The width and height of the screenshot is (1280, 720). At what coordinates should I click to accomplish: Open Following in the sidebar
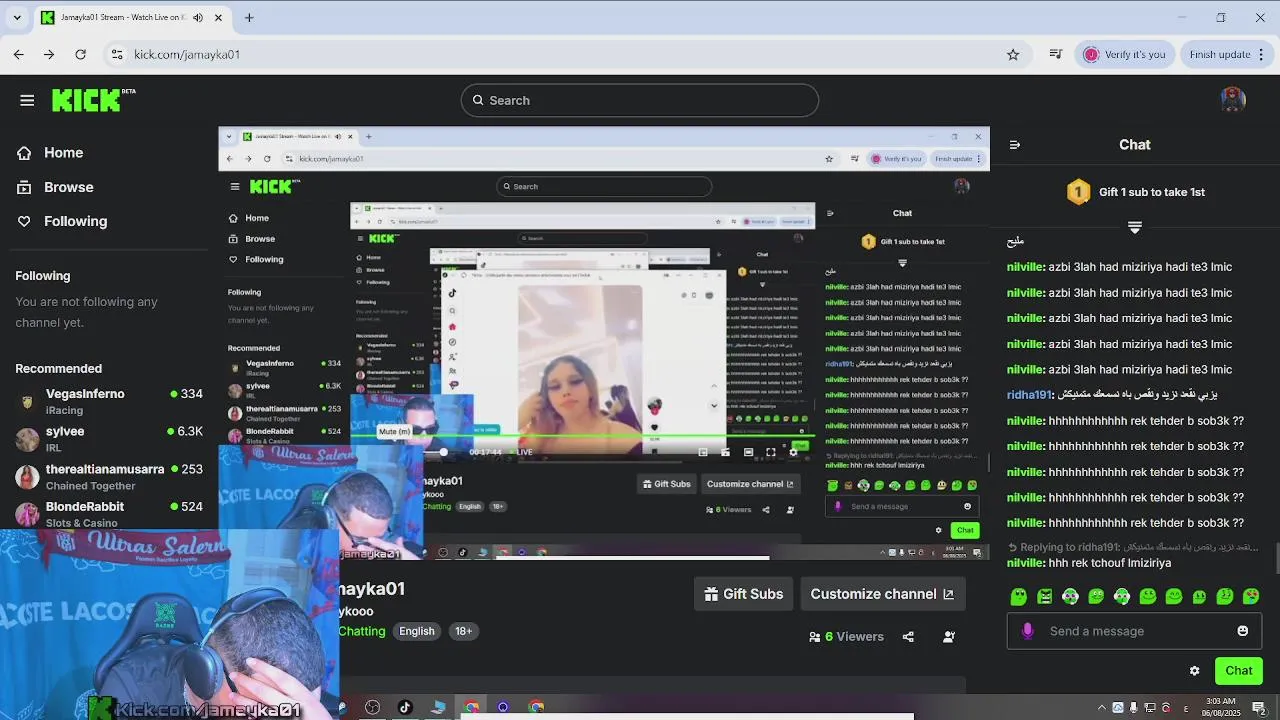click(x=62, y=221)
